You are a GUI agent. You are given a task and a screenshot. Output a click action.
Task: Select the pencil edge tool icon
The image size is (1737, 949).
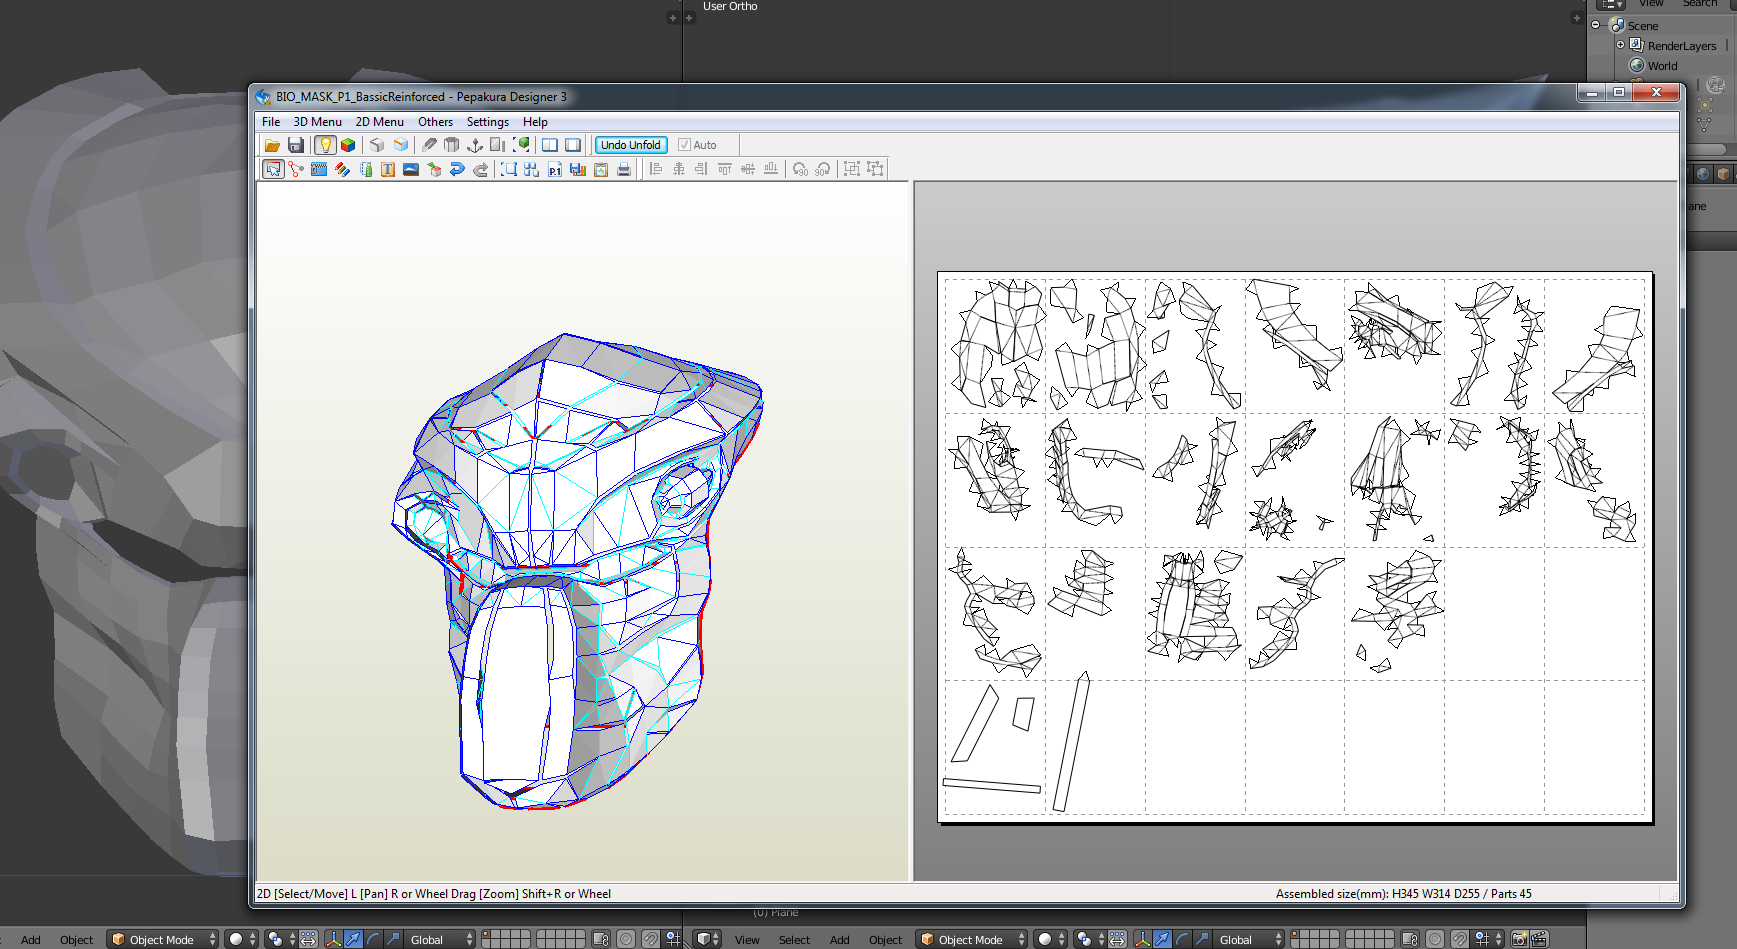[429, 145]
